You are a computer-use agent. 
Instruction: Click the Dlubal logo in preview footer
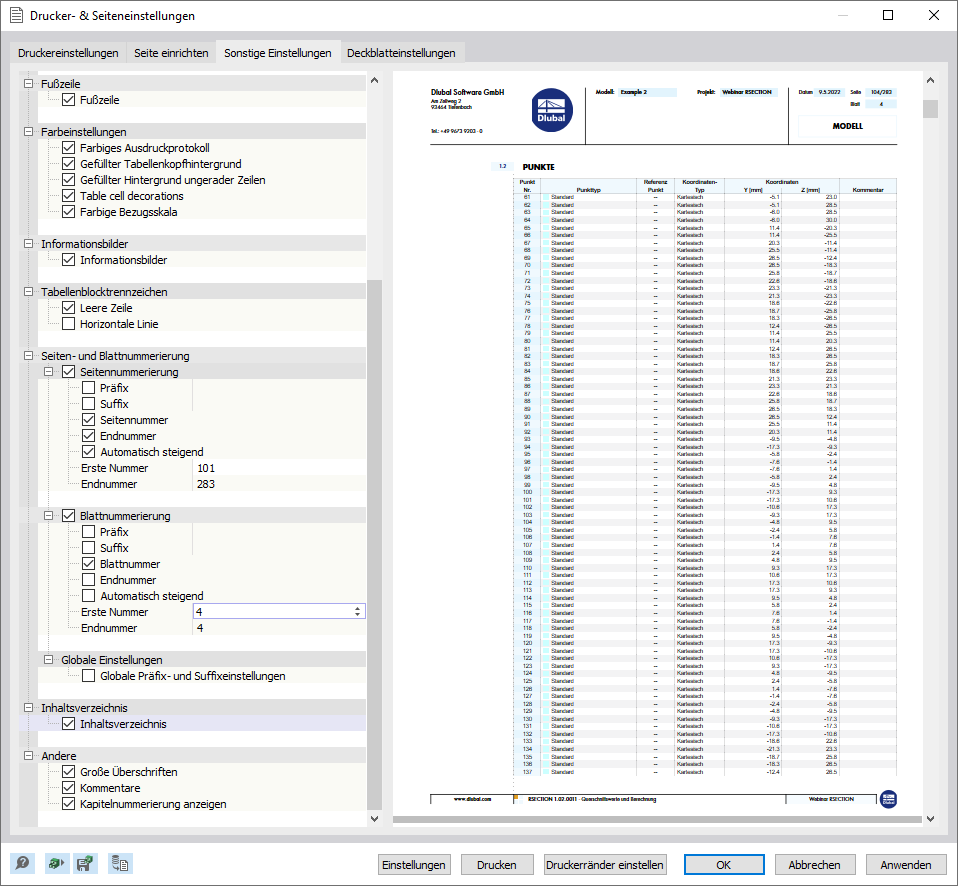tap(888, 799)
